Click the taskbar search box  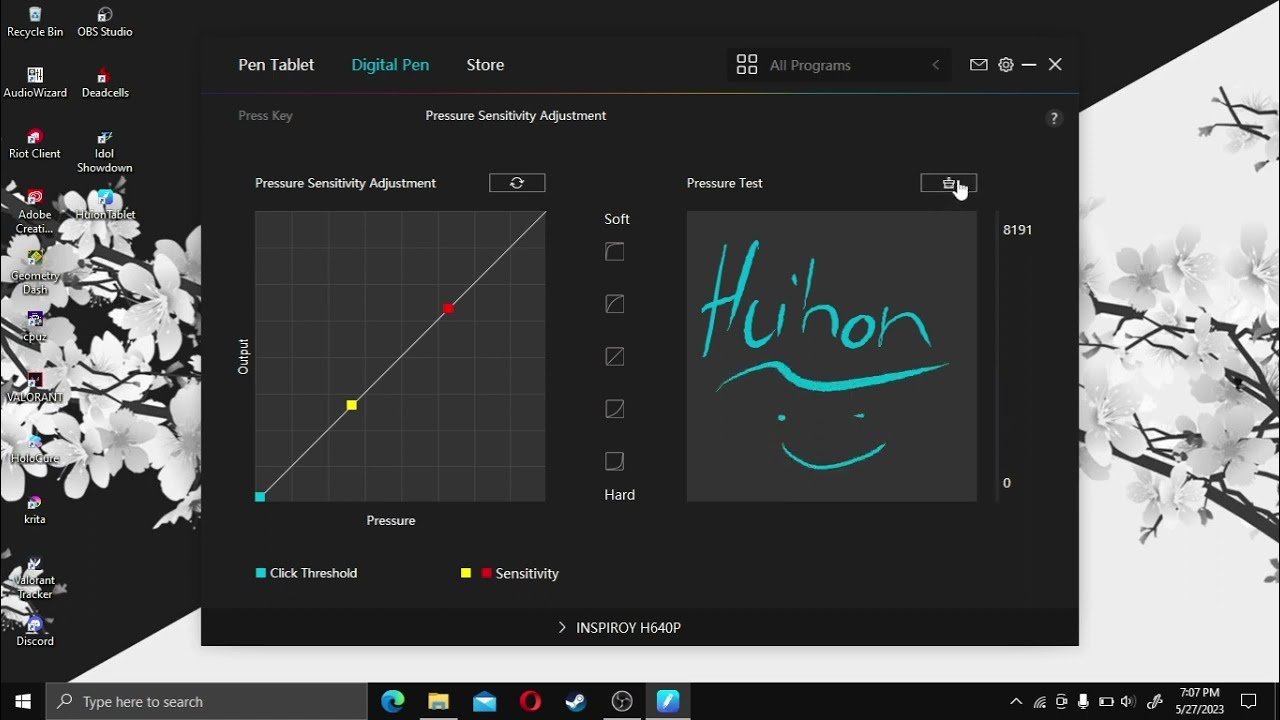(x=207, y=702)
